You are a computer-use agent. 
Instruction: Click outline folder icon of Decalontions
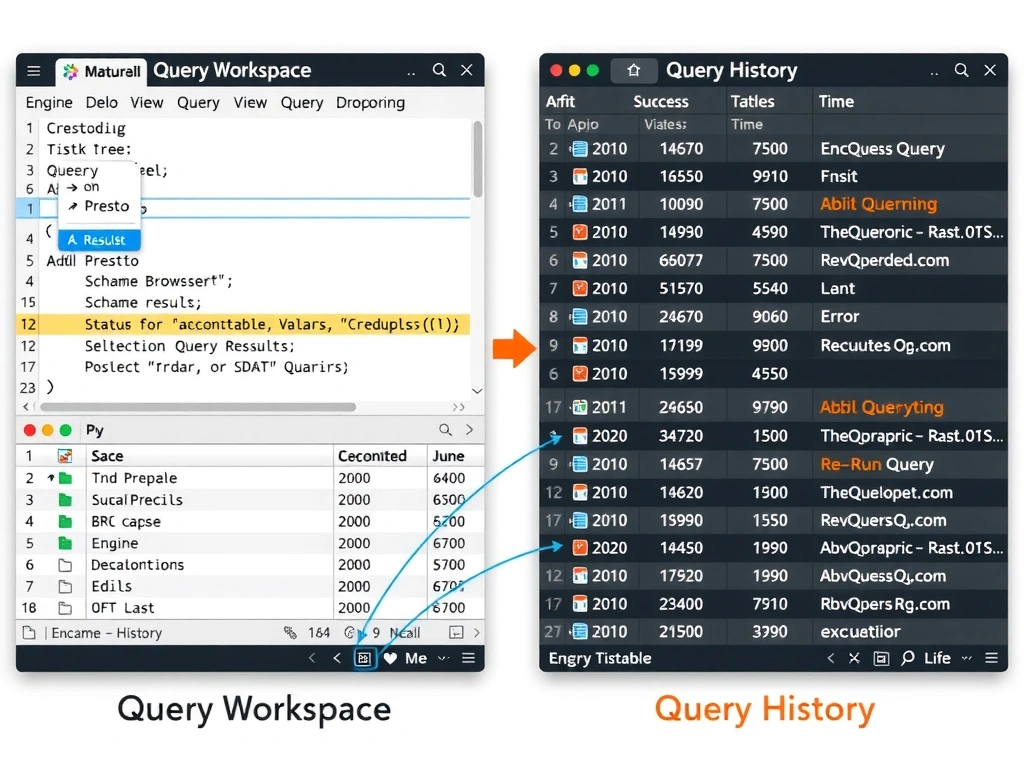coord(65,565)
